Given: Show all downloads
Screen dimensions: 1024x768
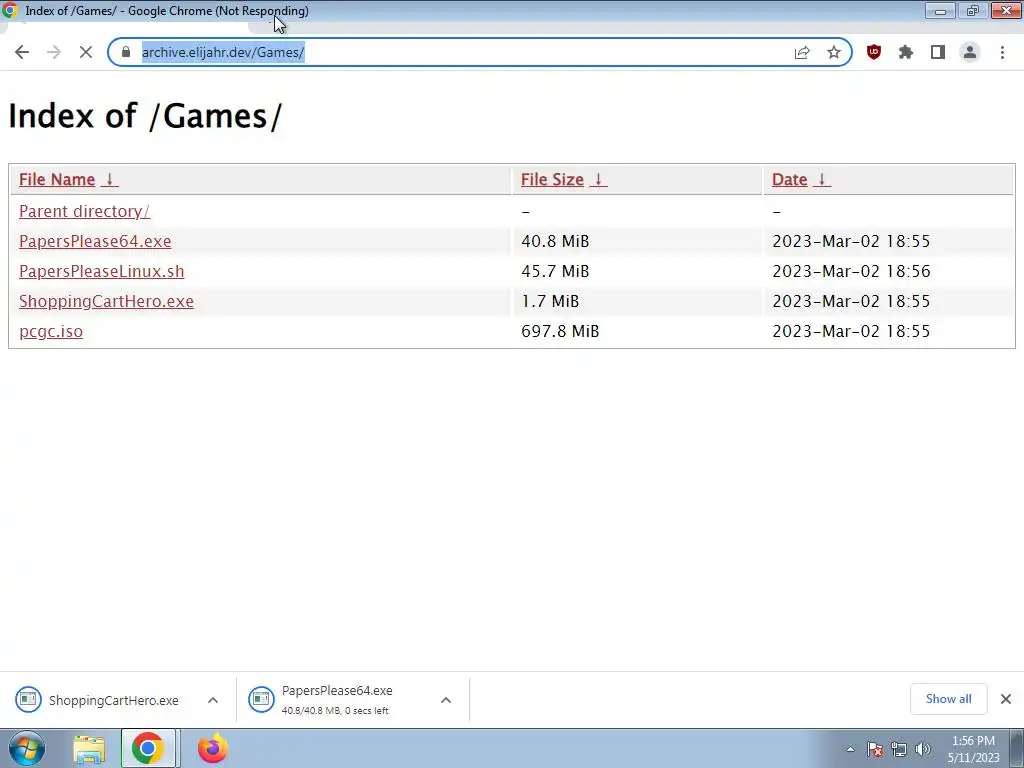Looking at the screenshot, I should click(948, 699).
